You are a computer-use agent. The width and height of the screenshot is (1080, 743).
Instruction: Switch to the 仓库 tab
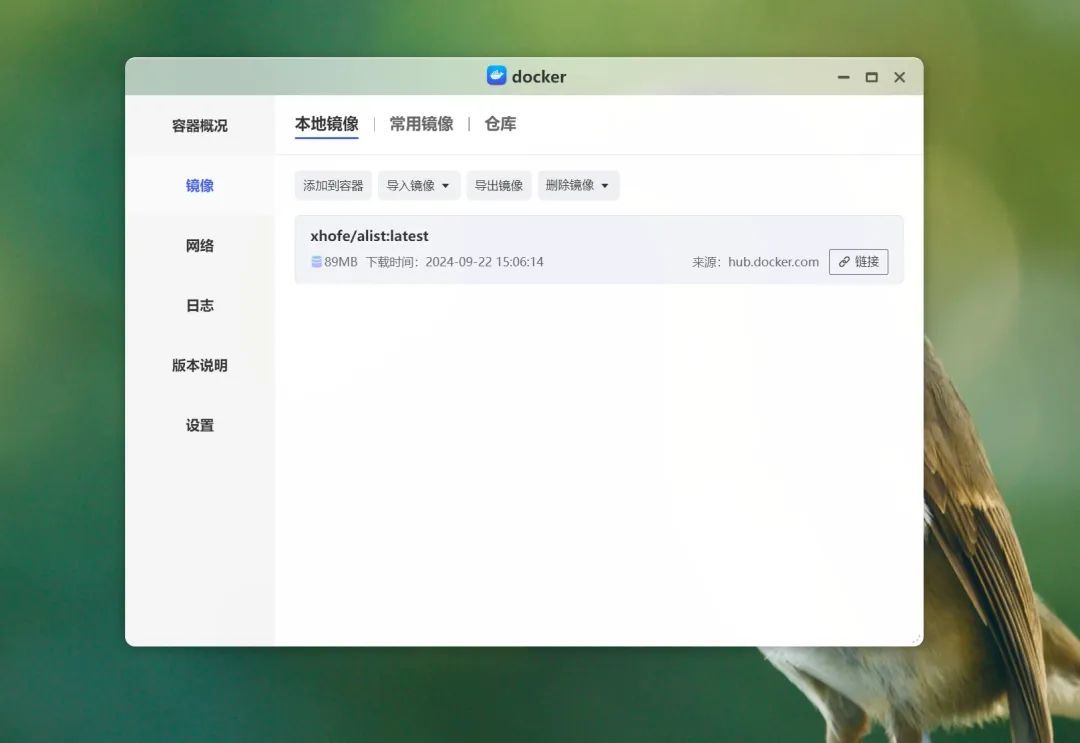coord(500,124)
